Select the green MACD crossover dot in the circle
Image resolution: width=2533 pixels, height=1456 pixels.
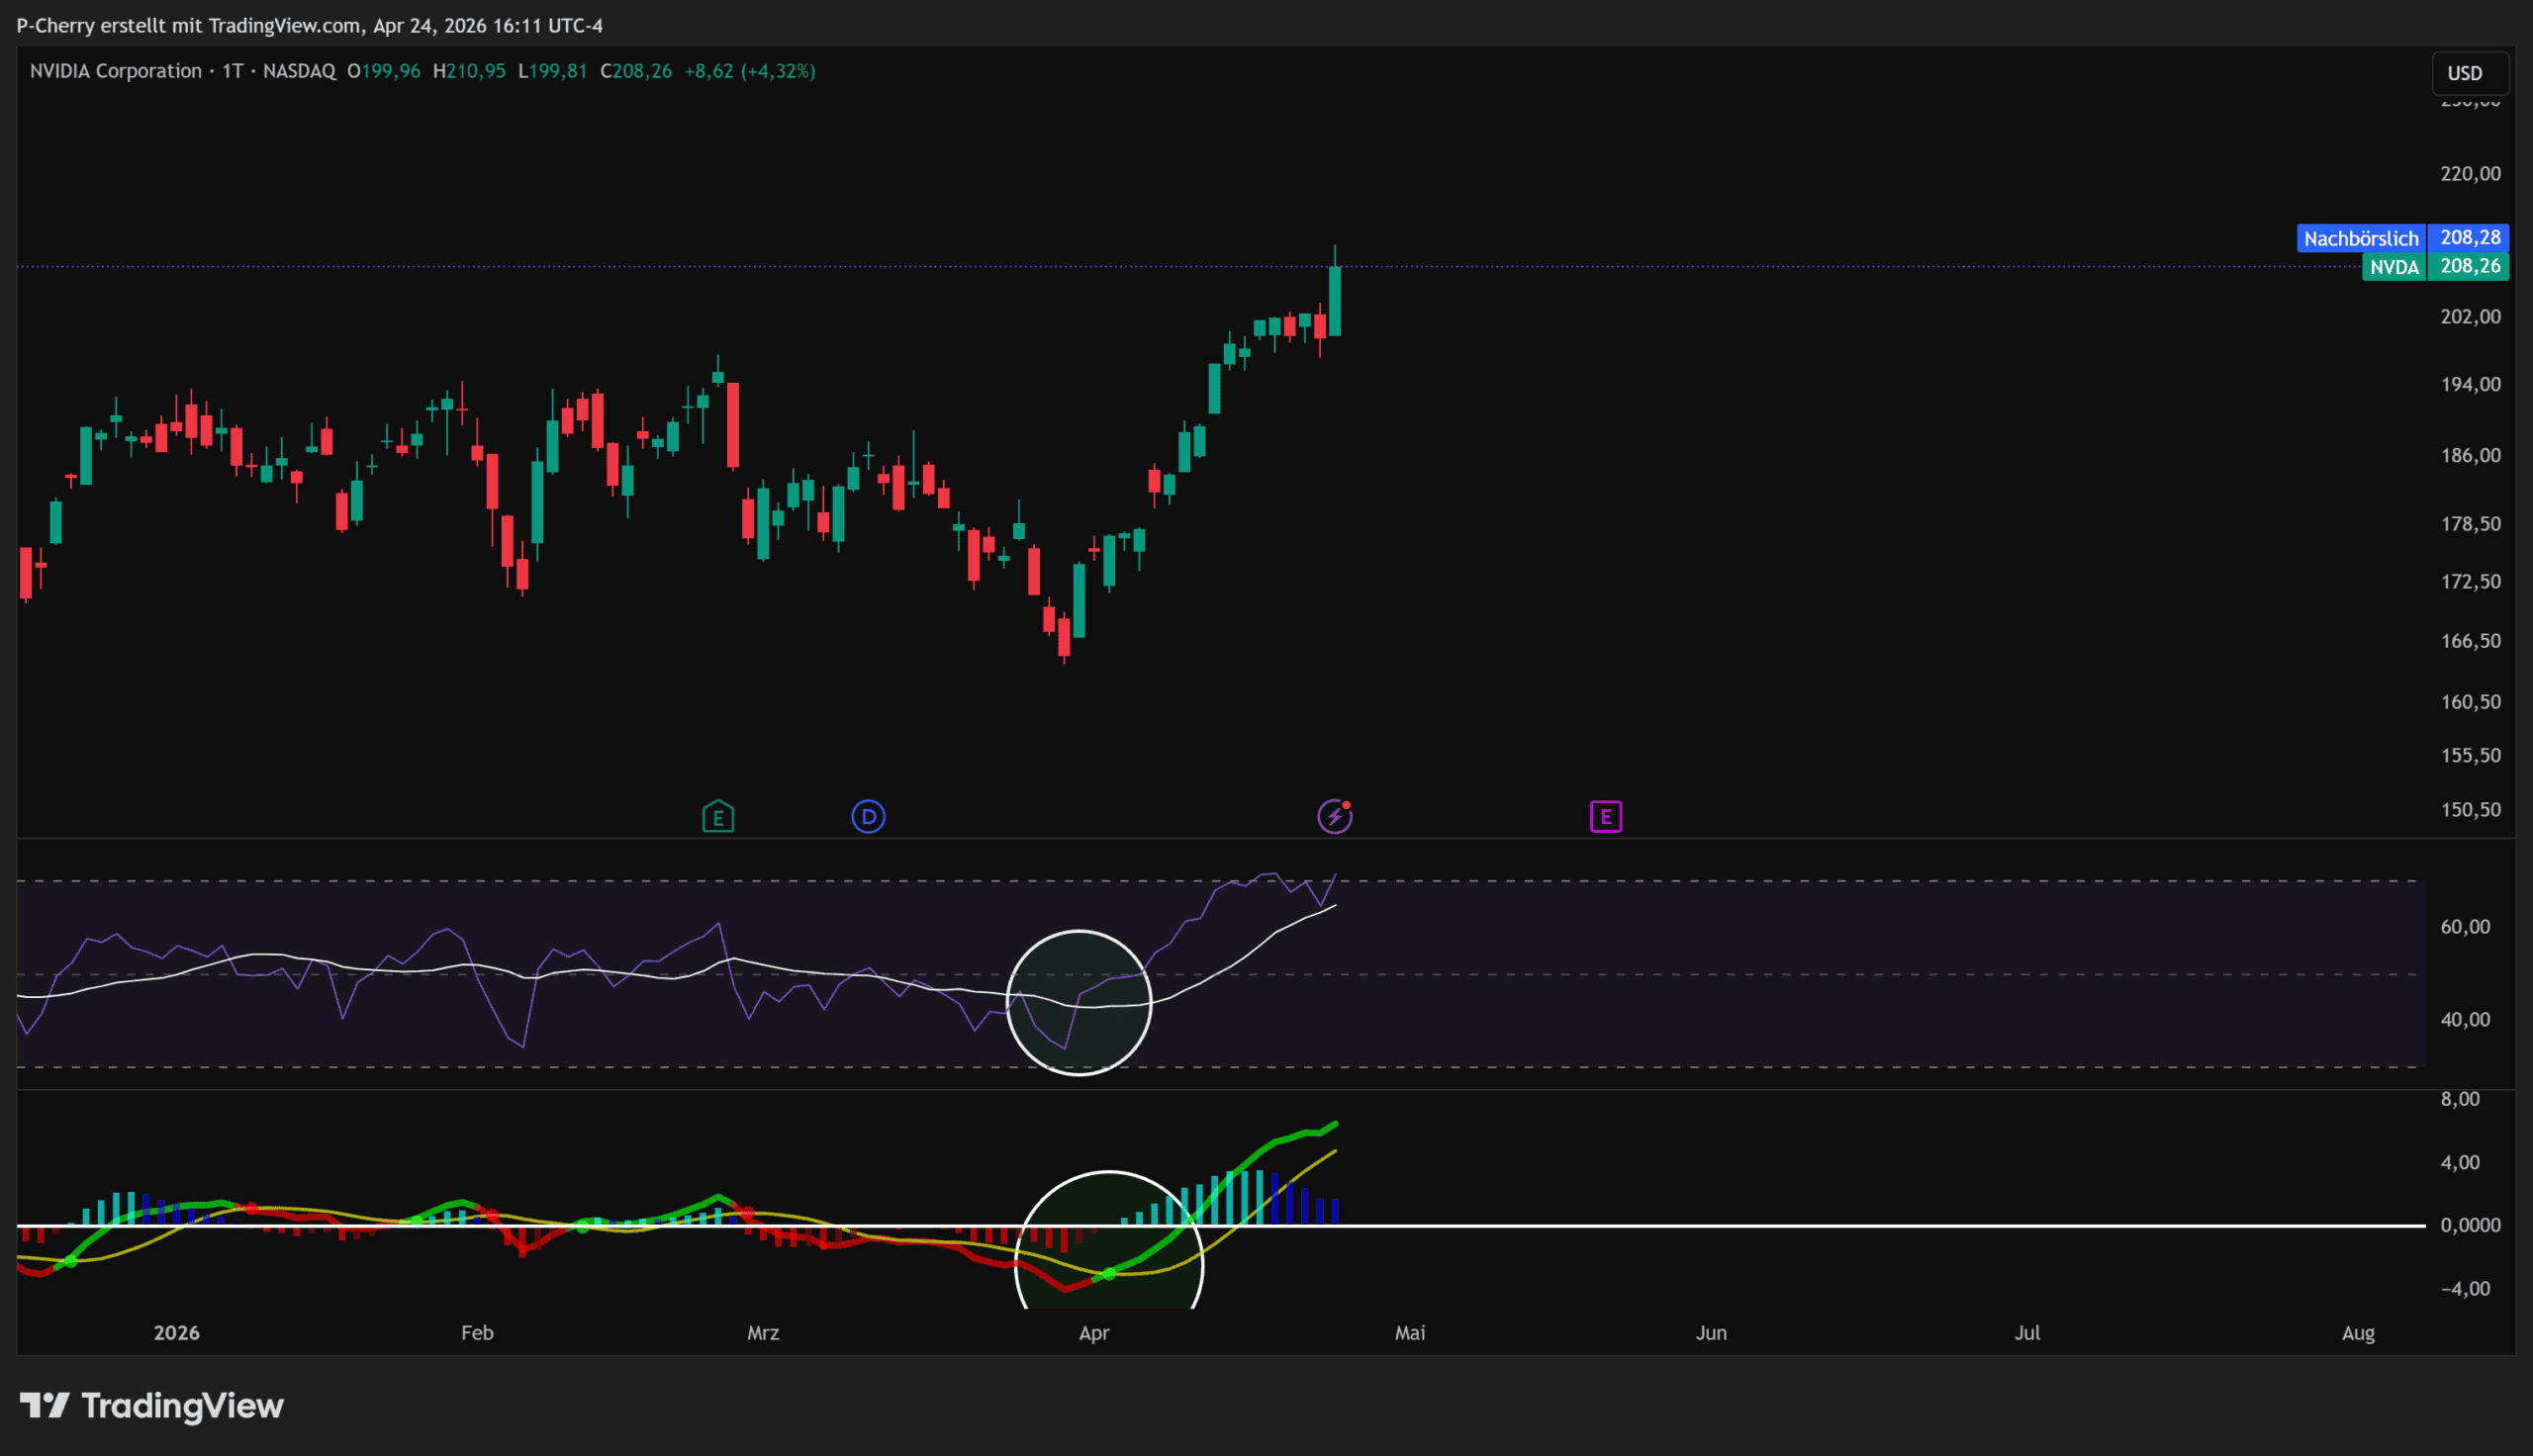(x=1109, y=1273)
